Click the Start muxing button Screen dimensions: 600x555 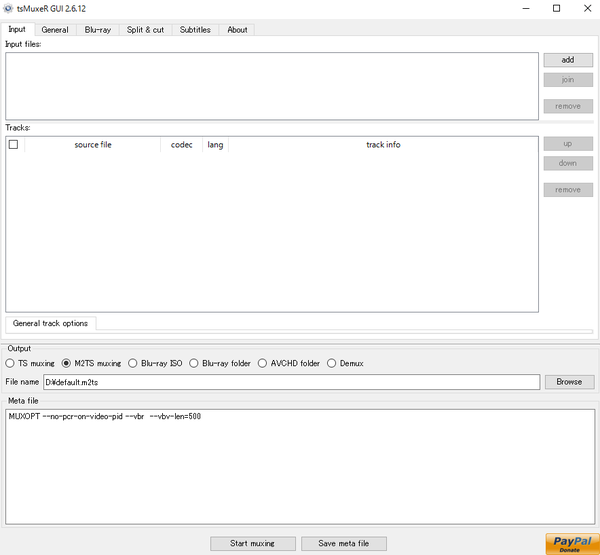click(x=253, y=544)
